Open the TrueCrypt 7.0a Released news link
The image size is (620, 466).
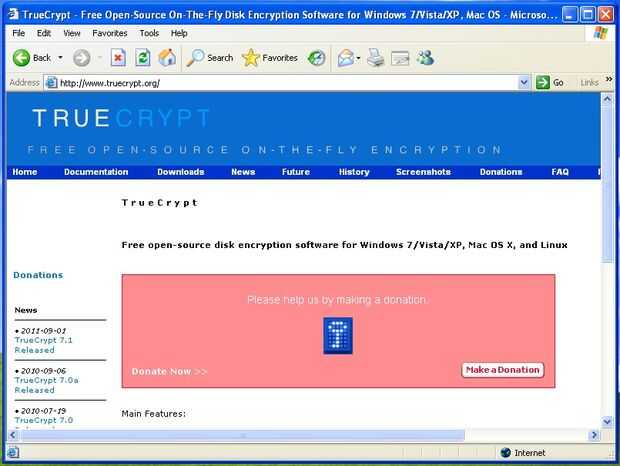tap(46, 385)
